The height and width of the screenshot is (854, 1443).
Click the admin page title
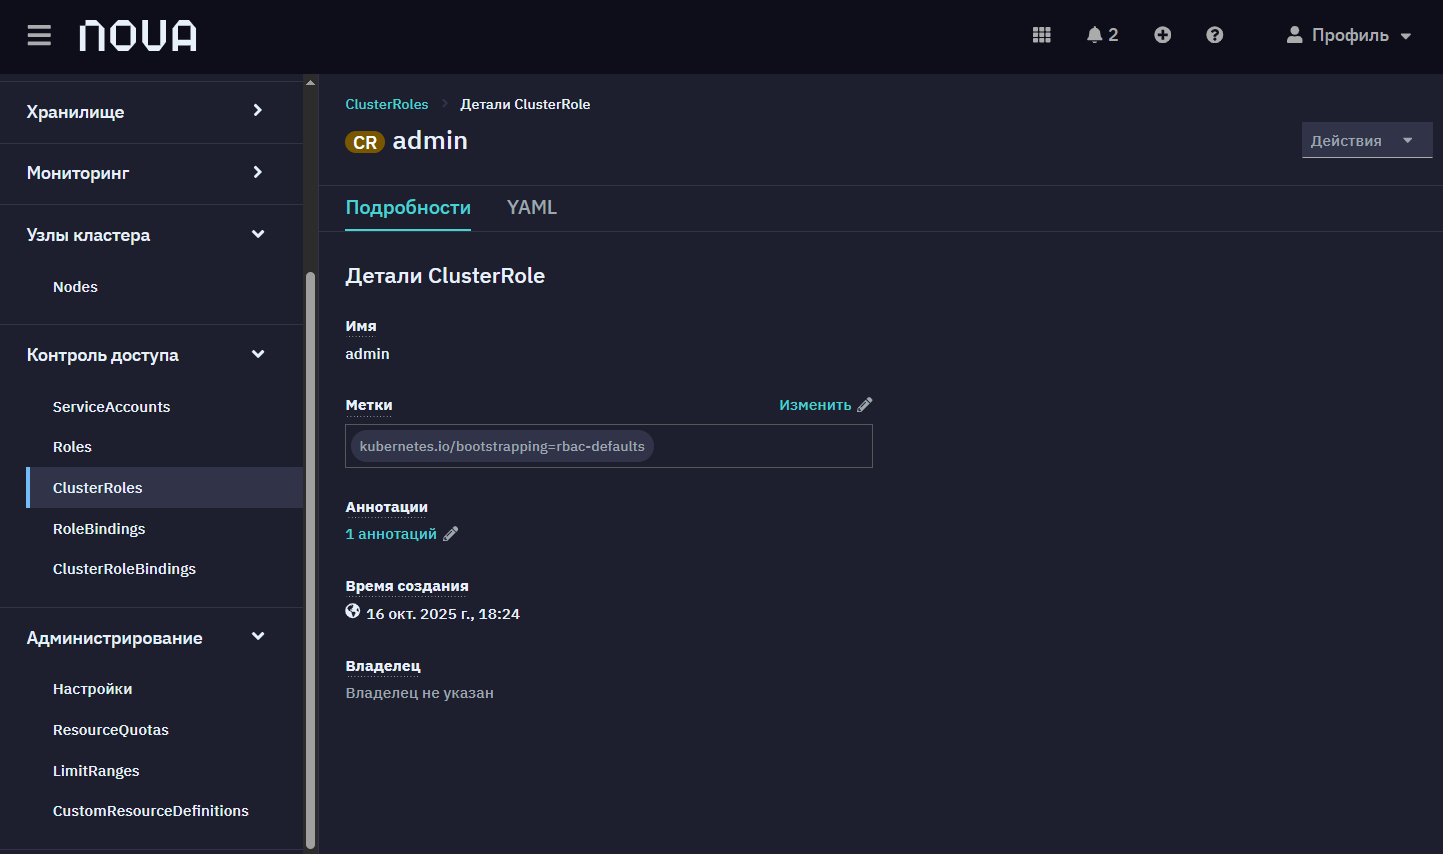[x=430, y=141]
